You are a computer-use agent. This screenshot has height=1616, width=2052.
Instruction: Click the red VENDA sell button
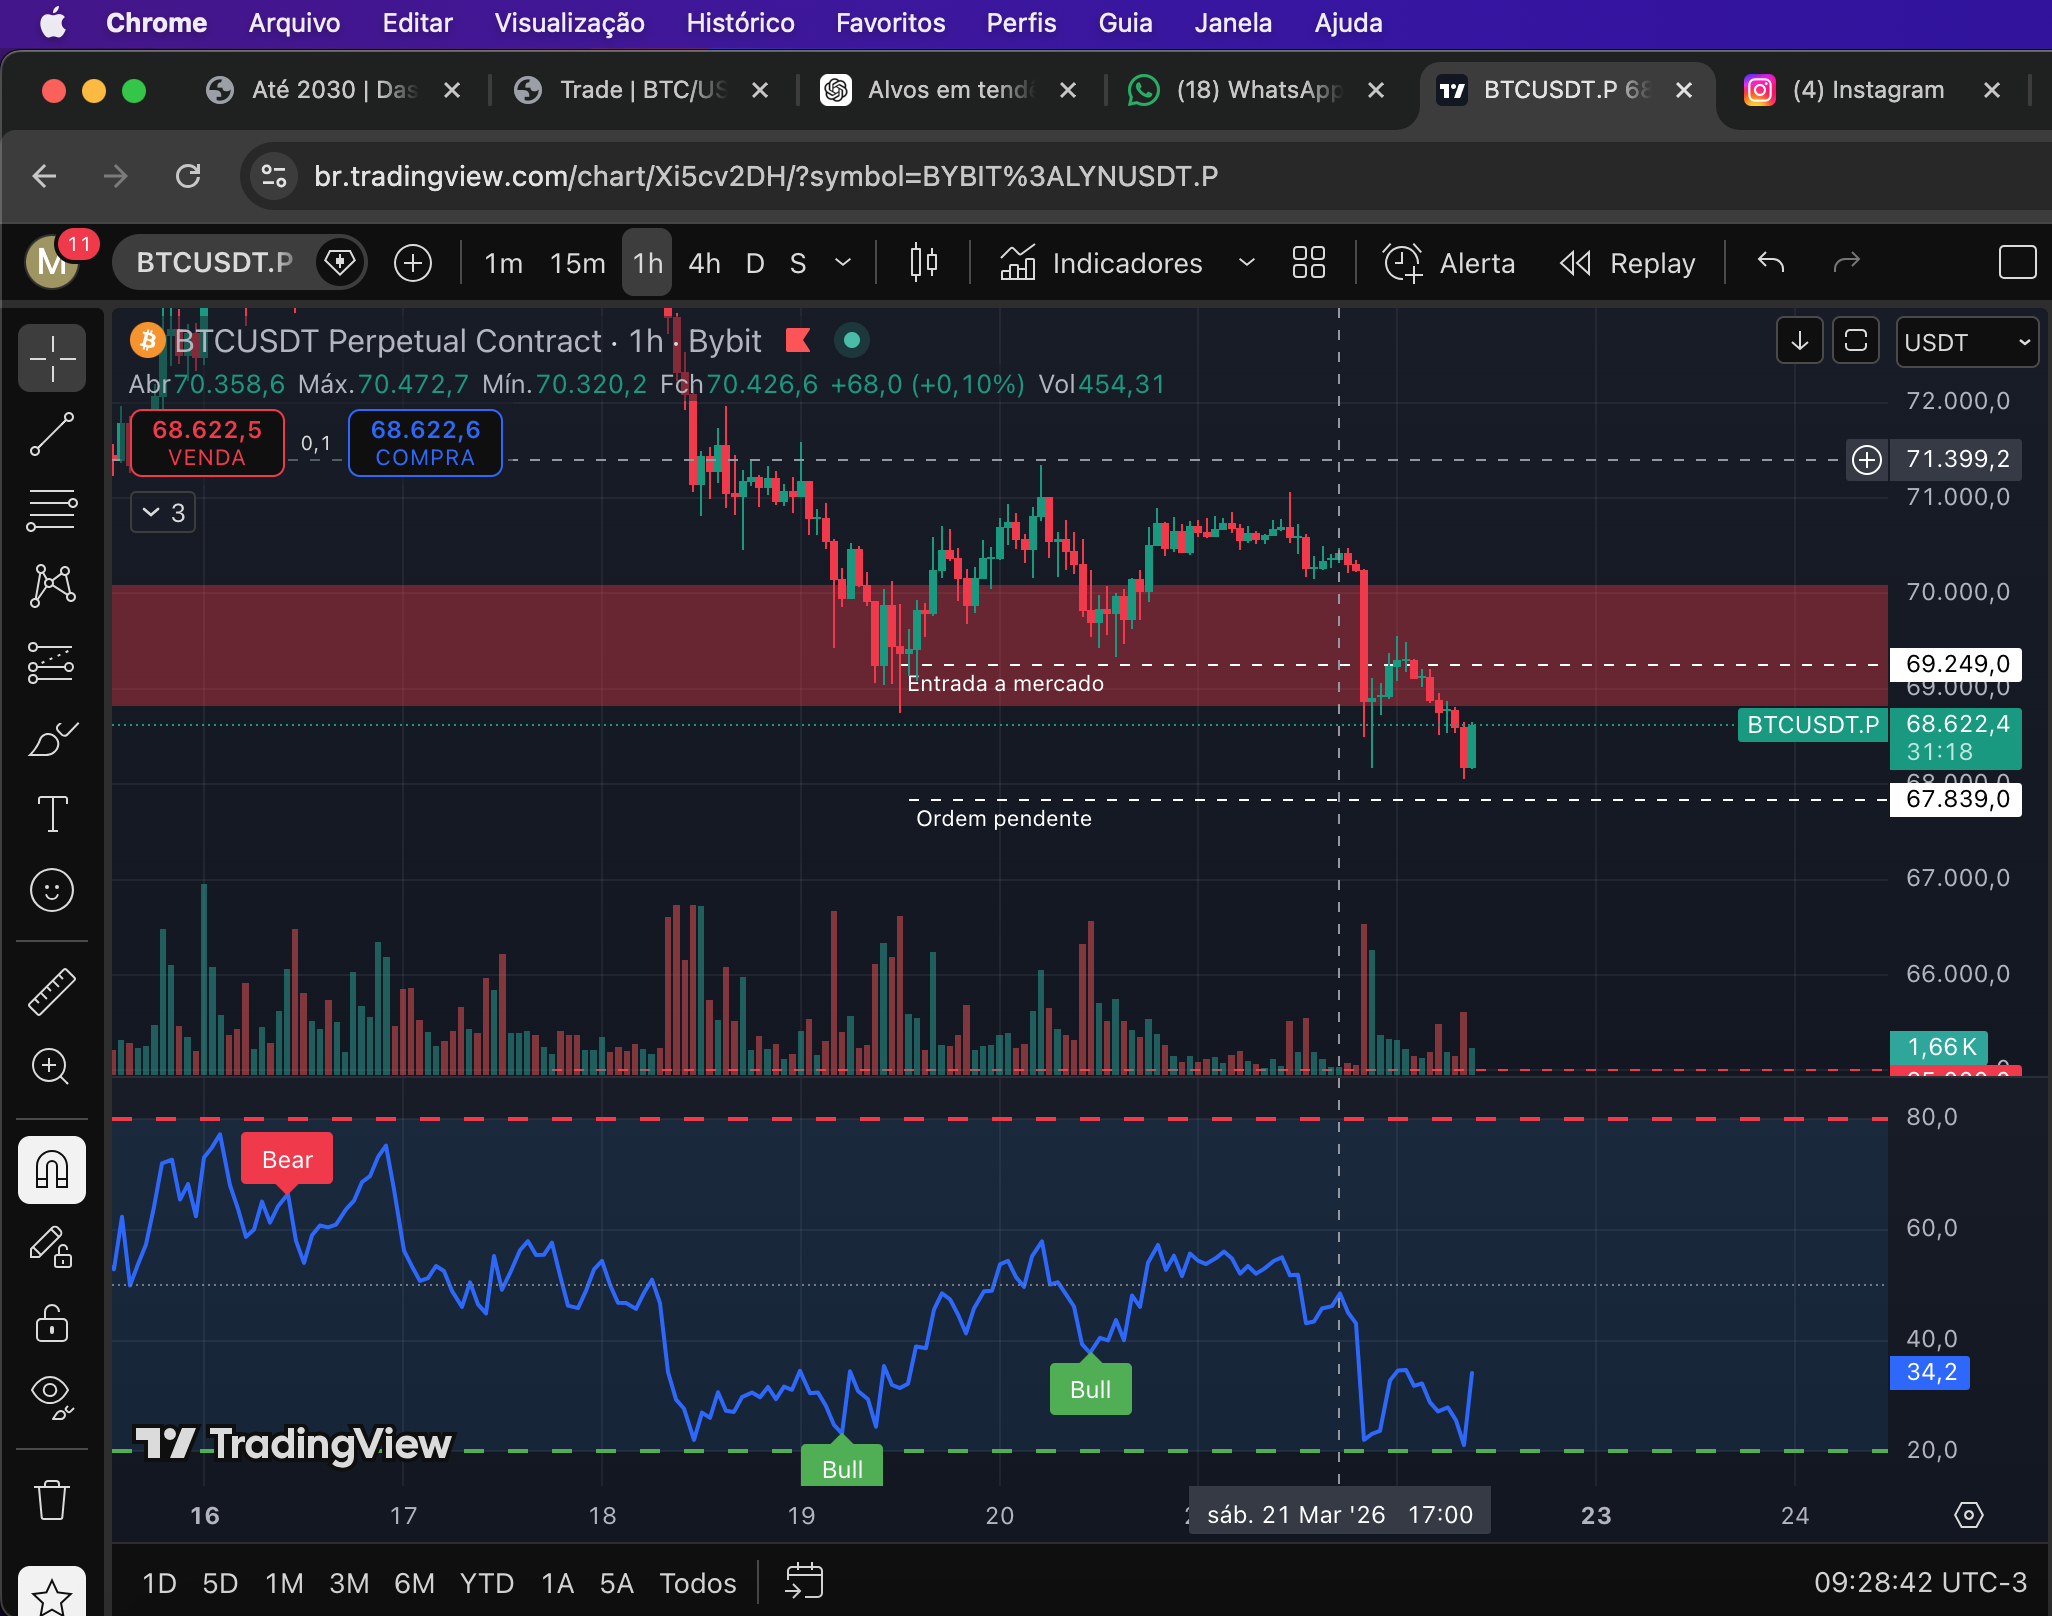click(x=207, y=443)
